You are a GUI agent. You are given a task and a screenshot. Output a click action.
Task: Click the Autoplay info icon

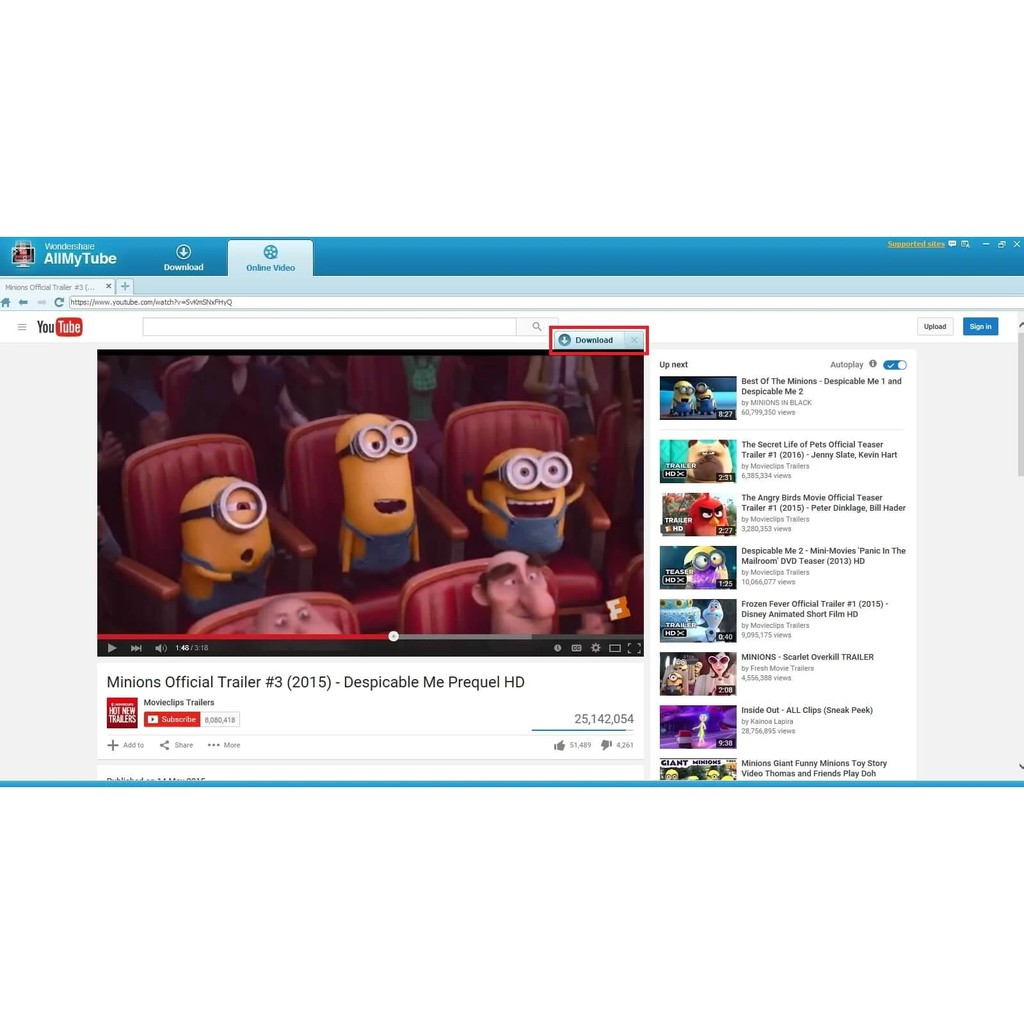872,364
